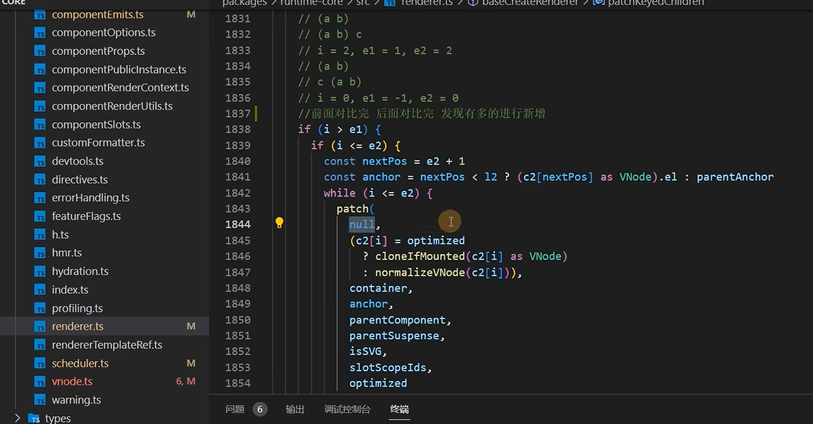Open componentEmits.ts file
The image size is (813, 424).
[97, 15]
